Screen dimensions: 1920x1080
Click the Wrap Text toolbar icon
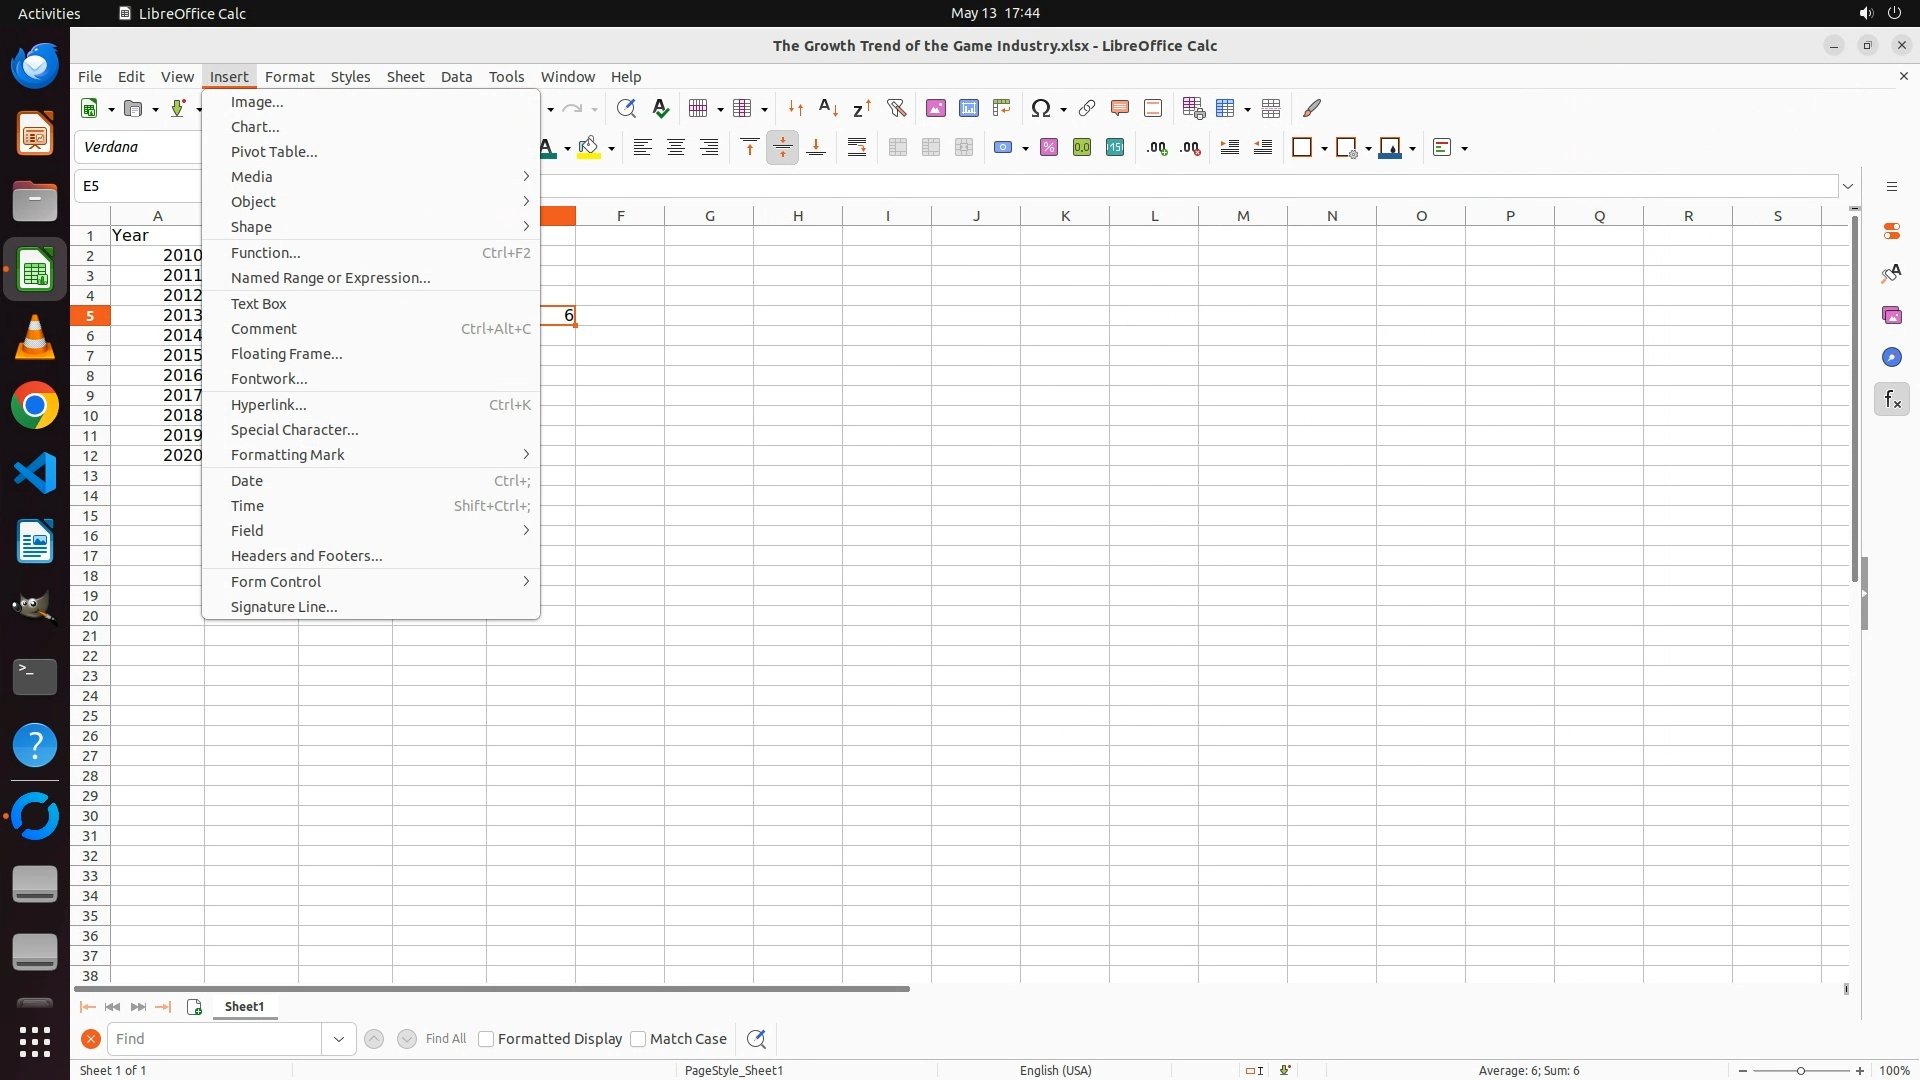(857, 148)
